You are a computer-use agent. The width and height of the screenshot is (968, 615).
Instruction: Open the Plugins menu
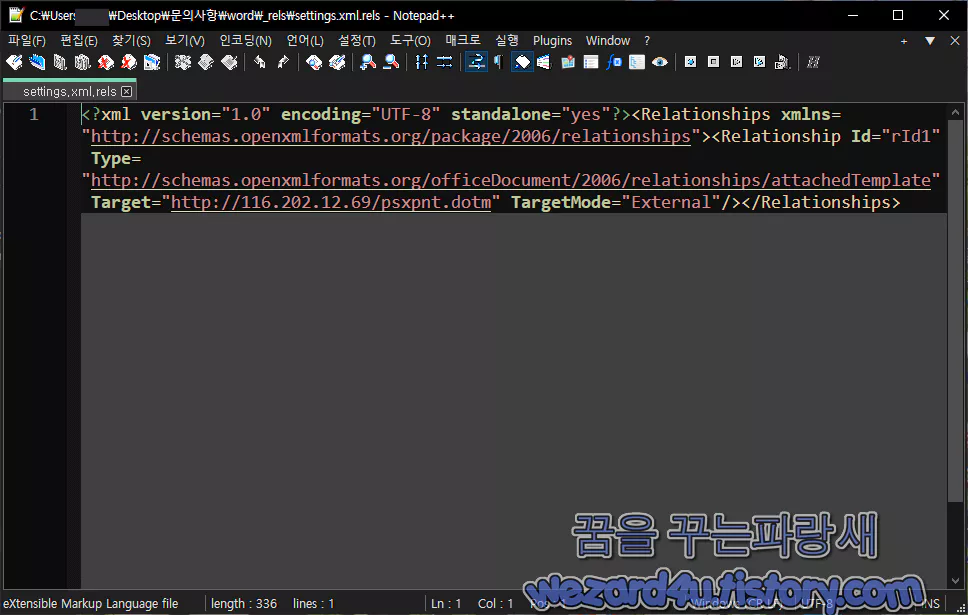coord(553,41)
